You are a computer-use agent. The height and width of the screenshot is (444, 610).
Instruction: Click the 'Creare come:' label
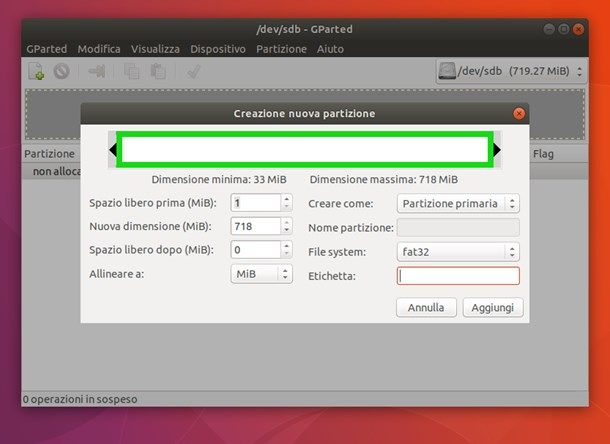340,204
